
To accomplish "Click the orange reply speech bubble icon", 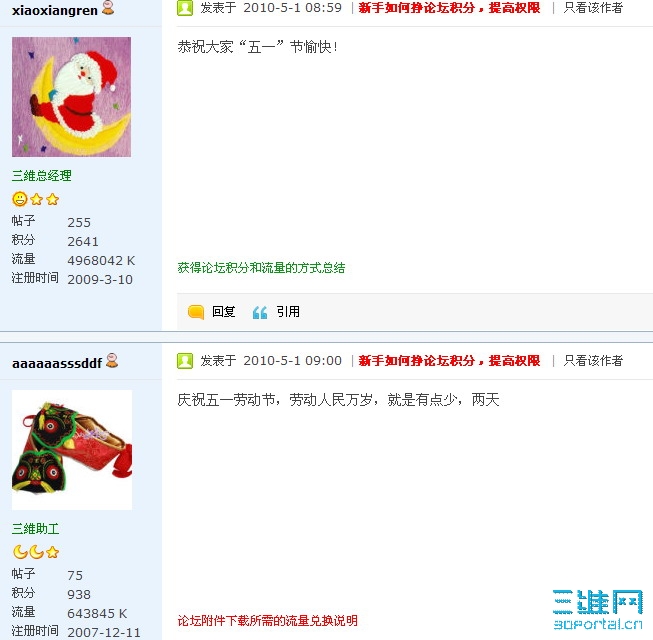I will pos(196,312).
